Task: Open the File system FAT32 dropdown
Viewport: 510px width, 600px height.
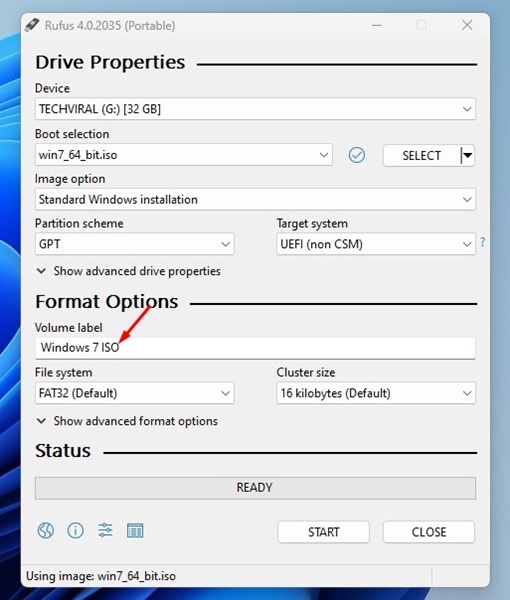Action: click(x=134, y=393)
